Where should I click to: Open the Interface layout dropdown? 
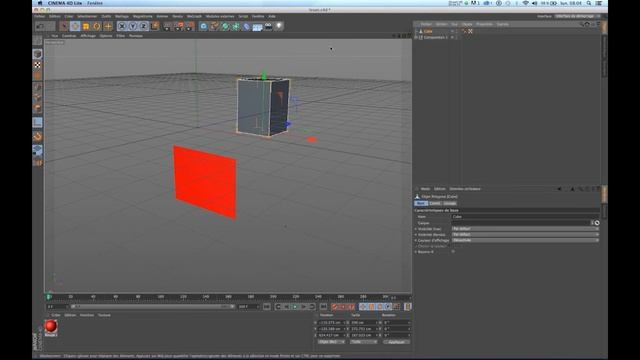point(578,16)
